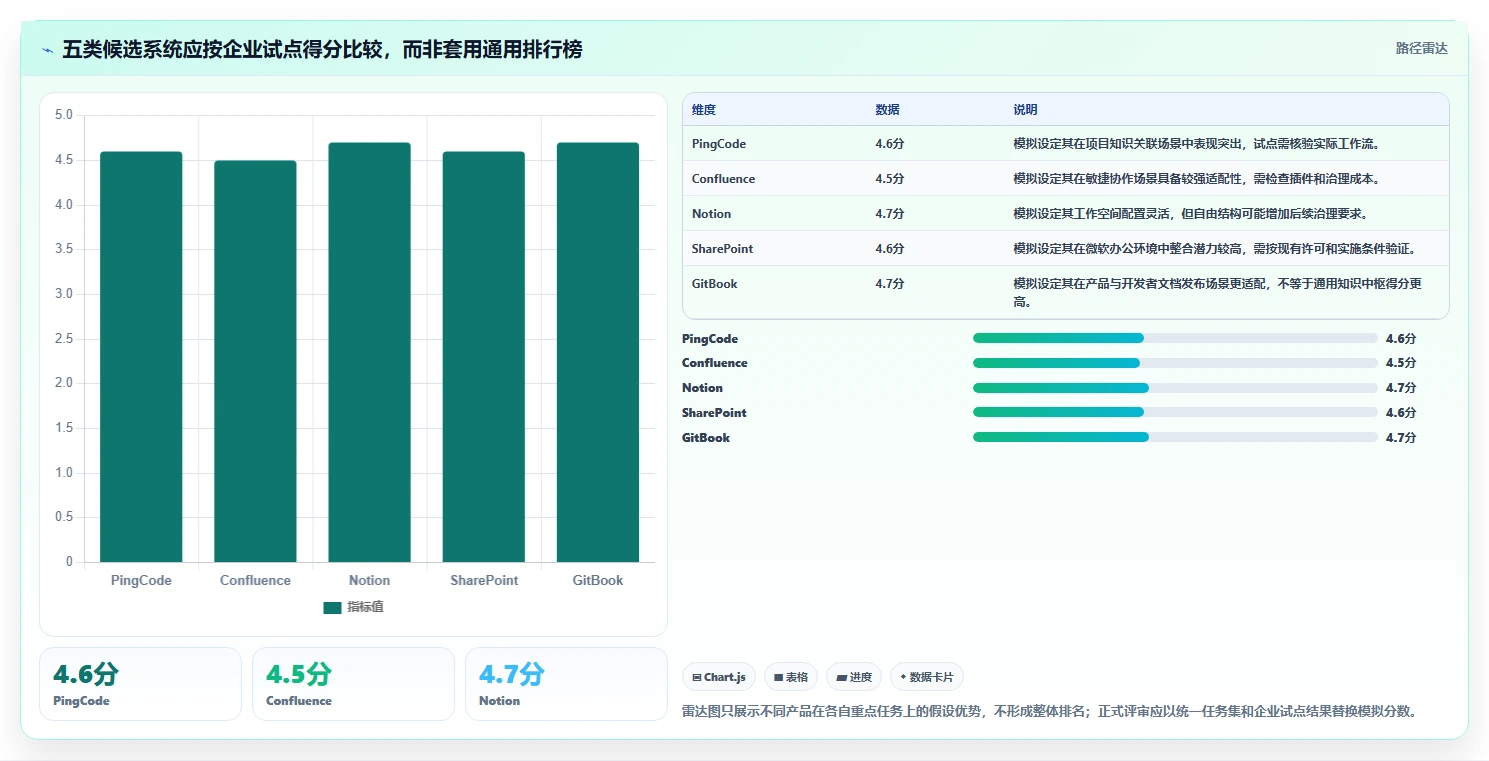
Task: Open the 4.5分 Confluence data card
Action: point(353,684)
